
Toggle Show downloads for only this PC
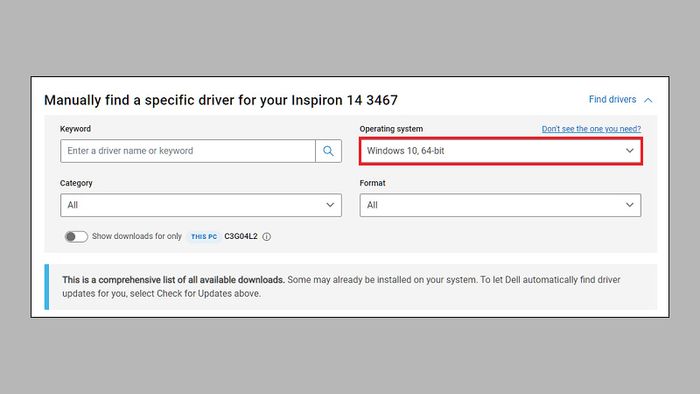[76, 236]
